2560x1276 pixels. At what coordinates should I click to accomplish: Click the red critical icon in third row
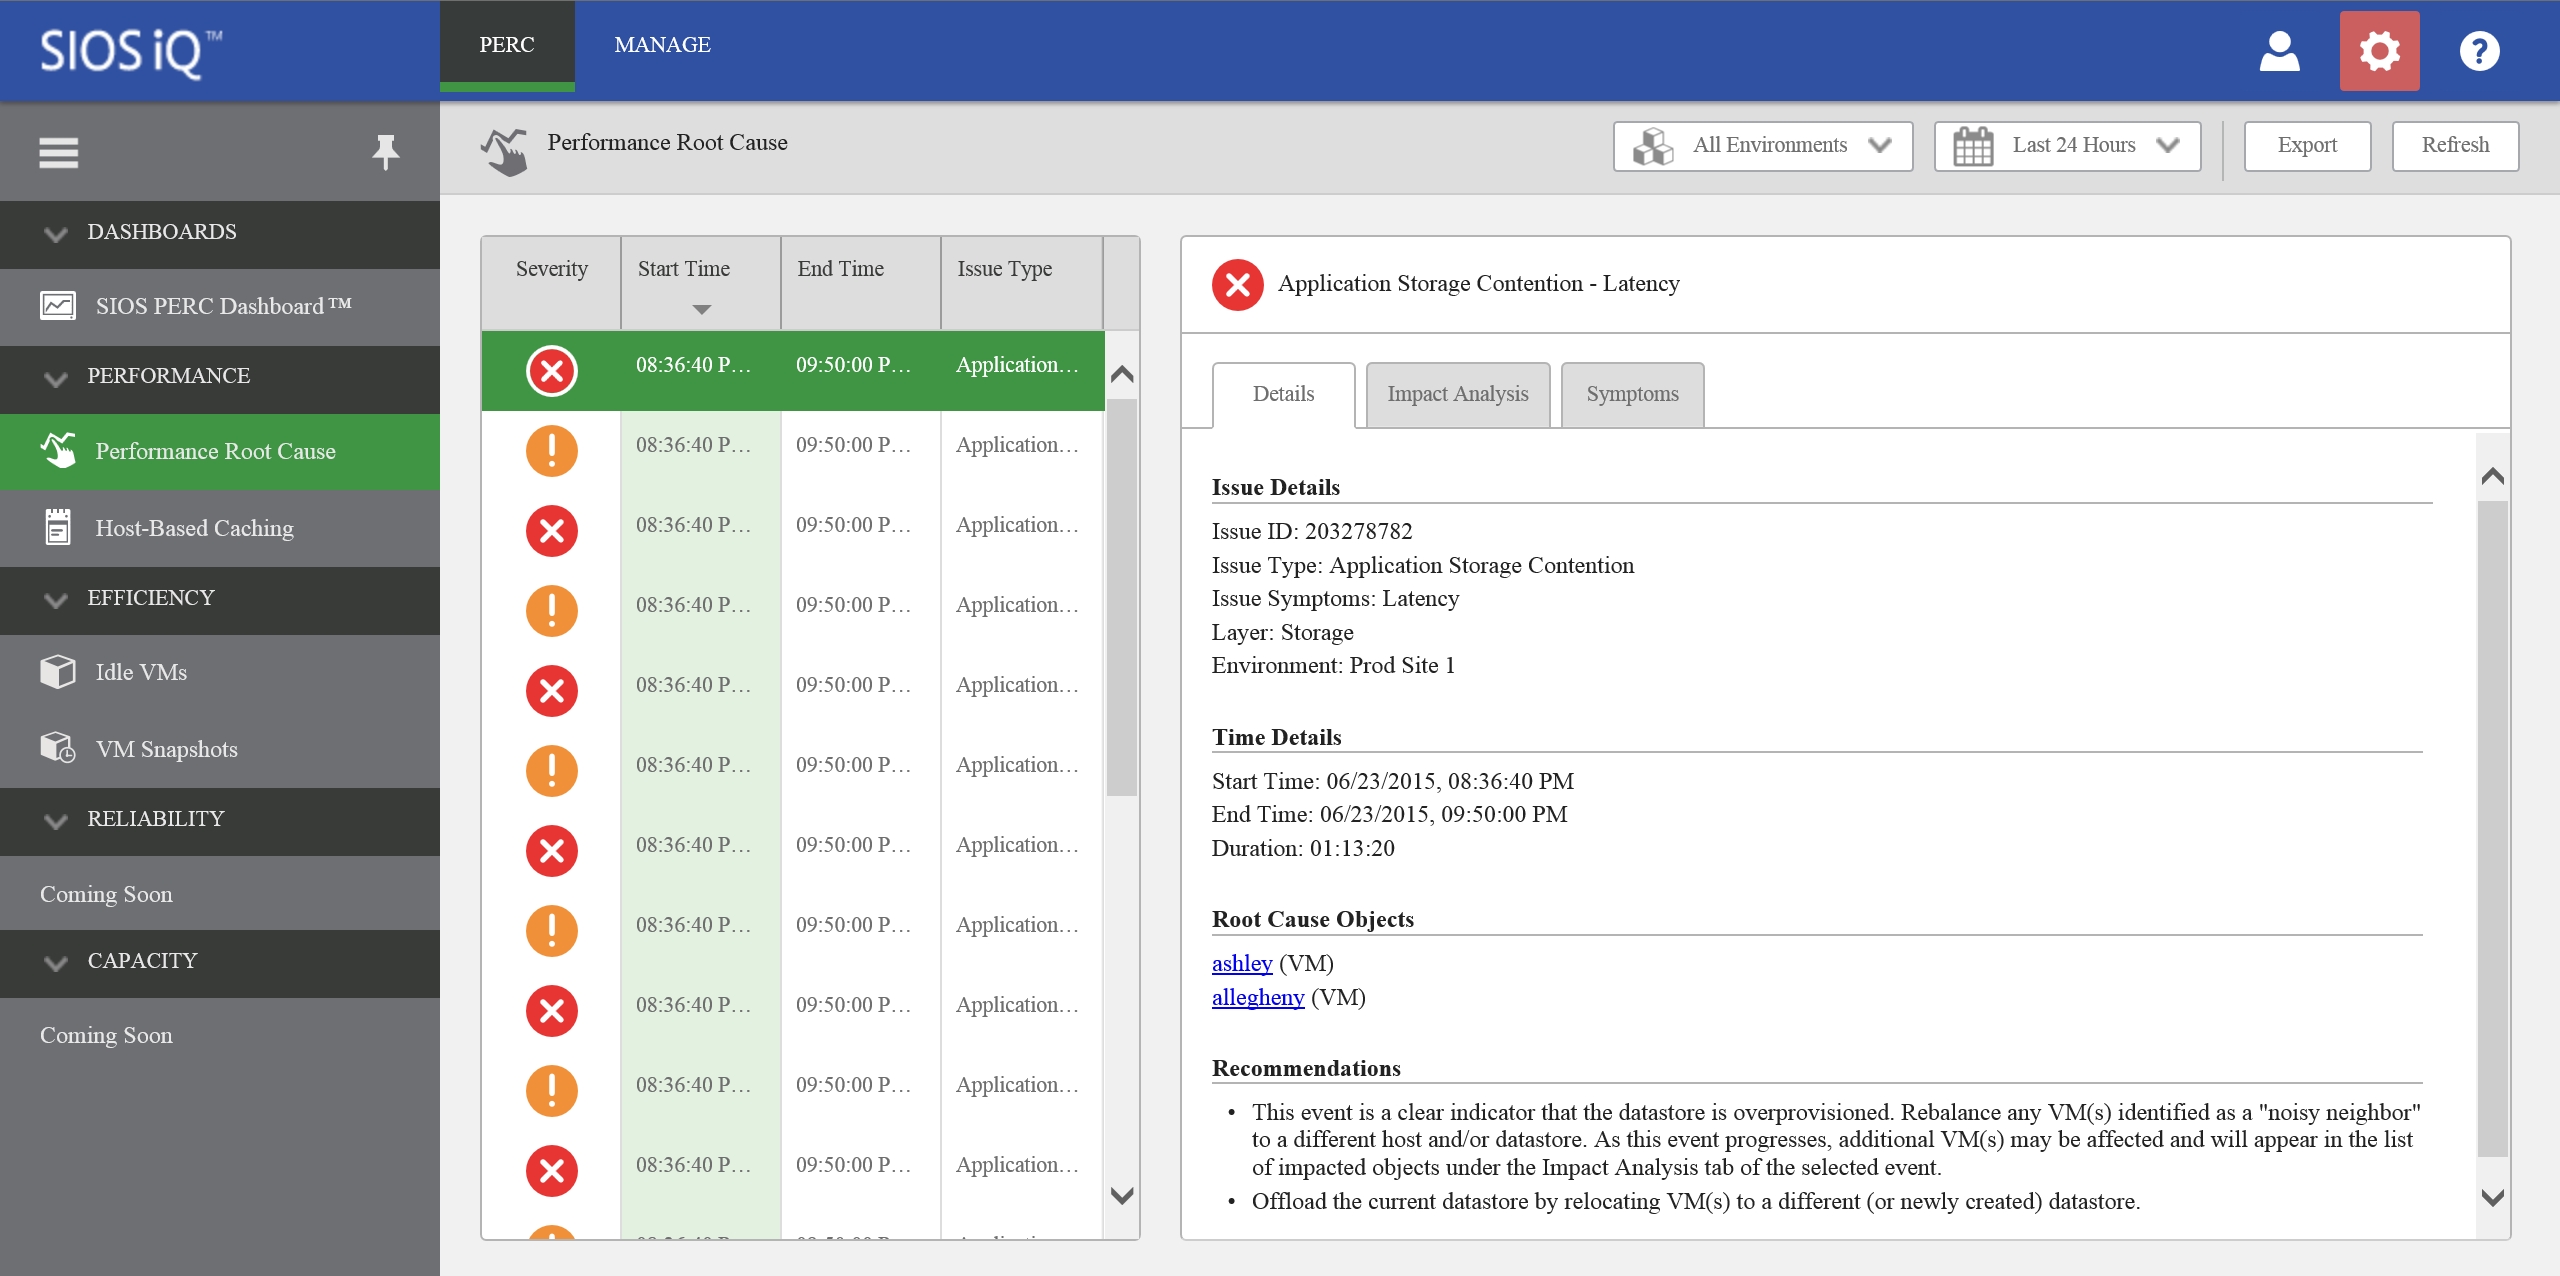[x=552, y=531]
